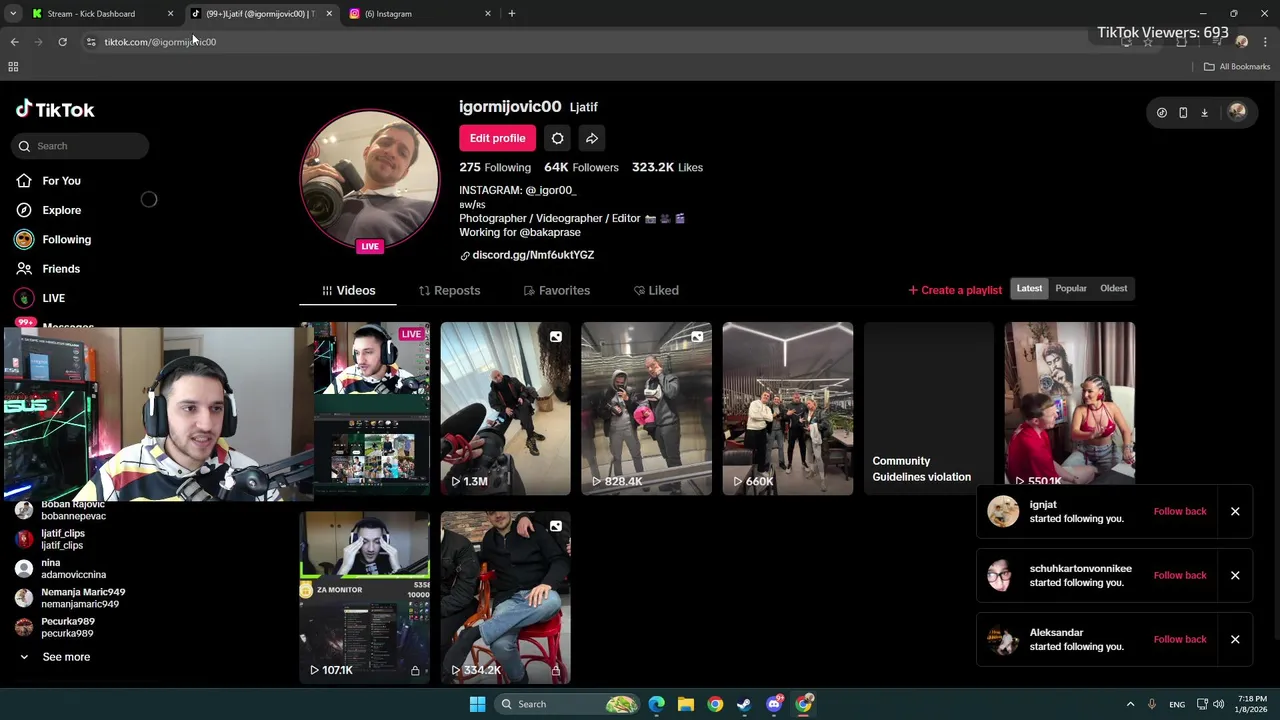Click the Windows taskbar search box

coord(566,704)
